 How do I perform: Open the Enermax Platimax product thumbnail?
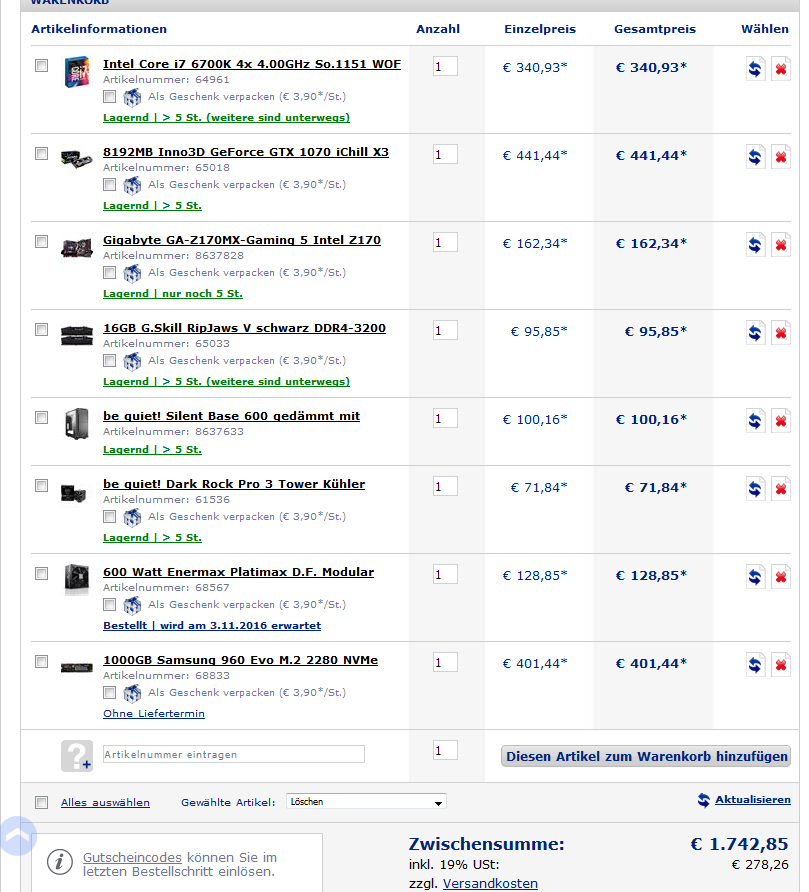(x=77, y=580)
